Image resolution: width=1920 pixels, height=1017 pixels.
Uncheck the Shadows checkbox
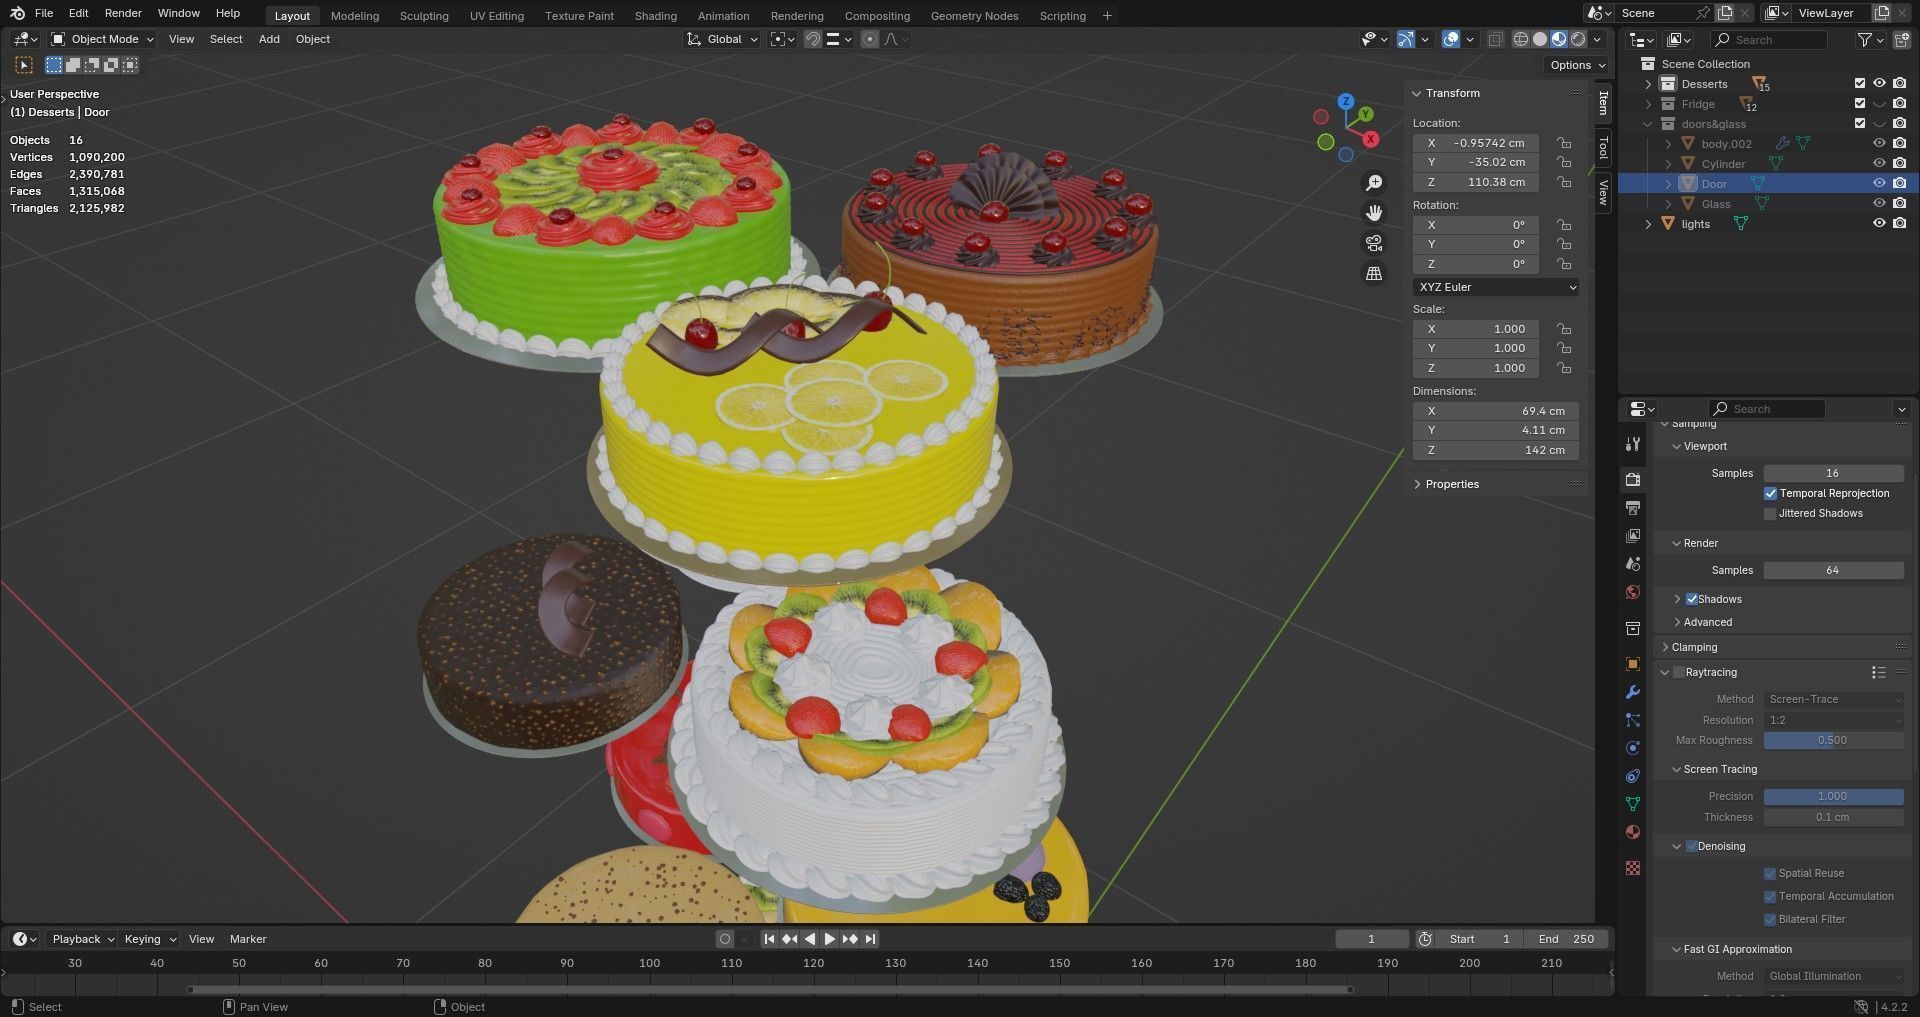click(x=1692, y=599)
